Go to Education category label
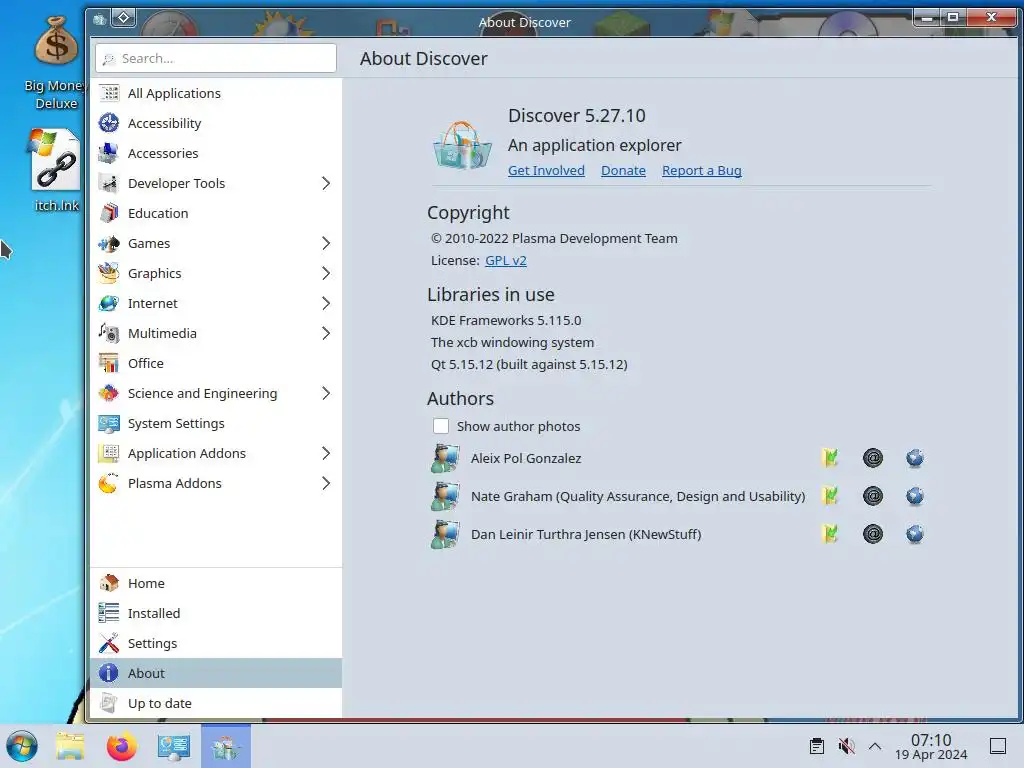 (x=158, y=214)
